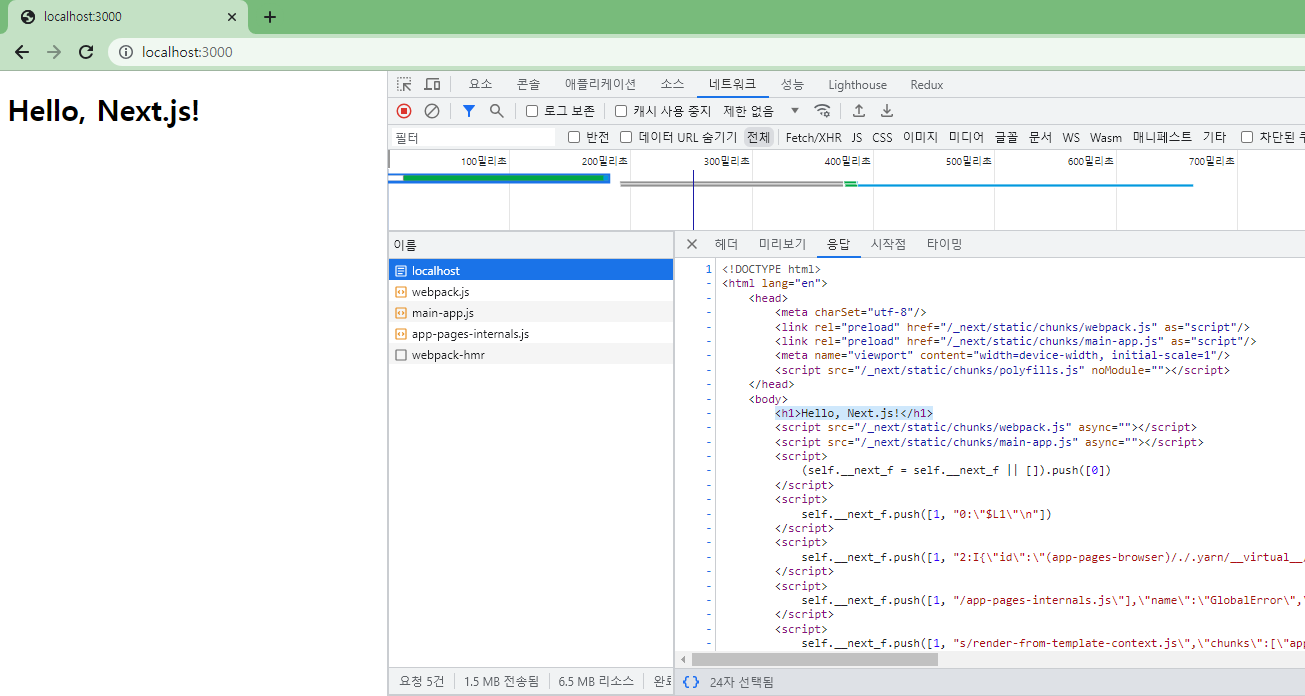
Task: Click the 필터 text input field
Action: (473, 137)
